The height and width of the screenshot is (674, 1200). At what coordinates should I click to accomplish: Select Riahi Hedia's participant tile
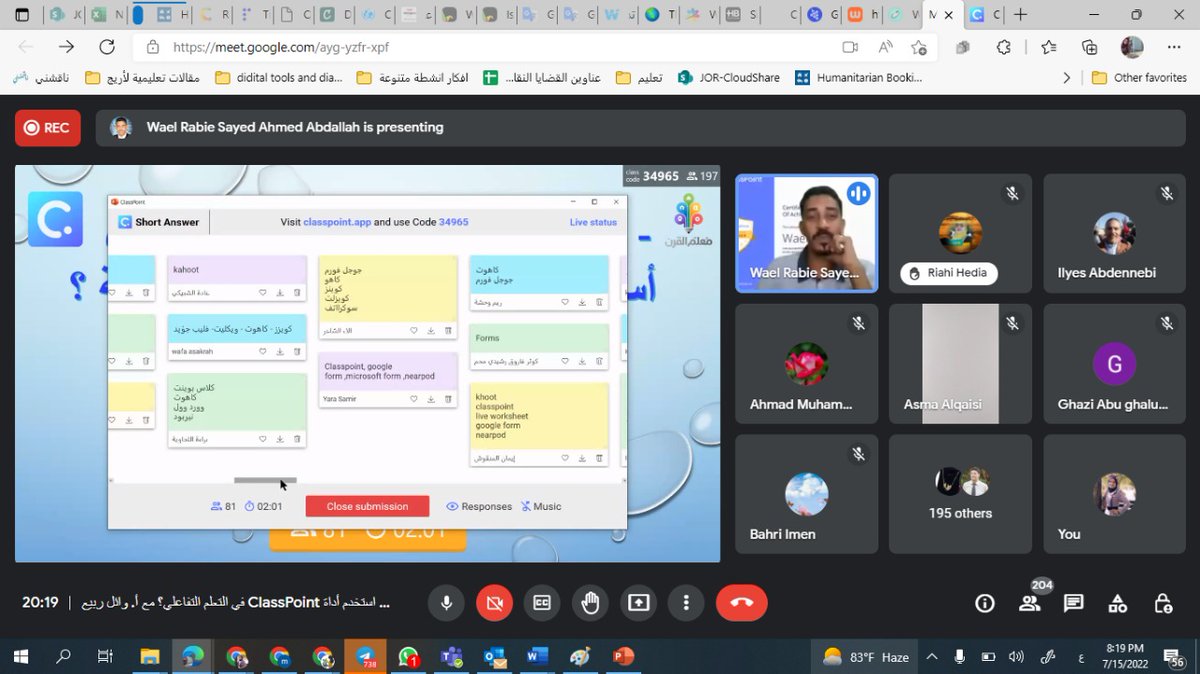(961, 233)
